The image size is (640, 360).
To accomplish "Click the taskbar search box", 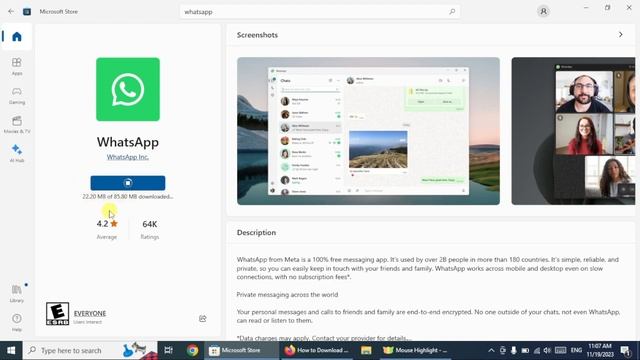I will (90, 350).
